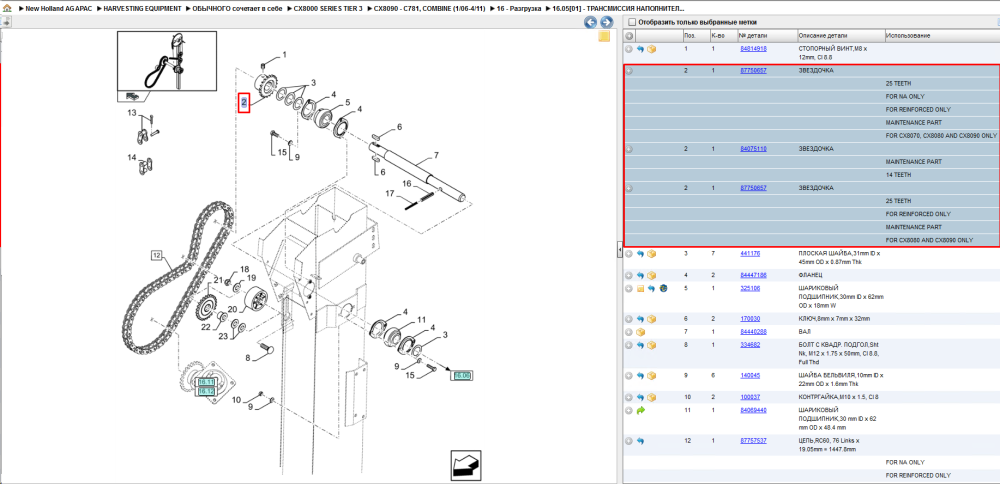Click box icon for part 100037

coord(651,397)
